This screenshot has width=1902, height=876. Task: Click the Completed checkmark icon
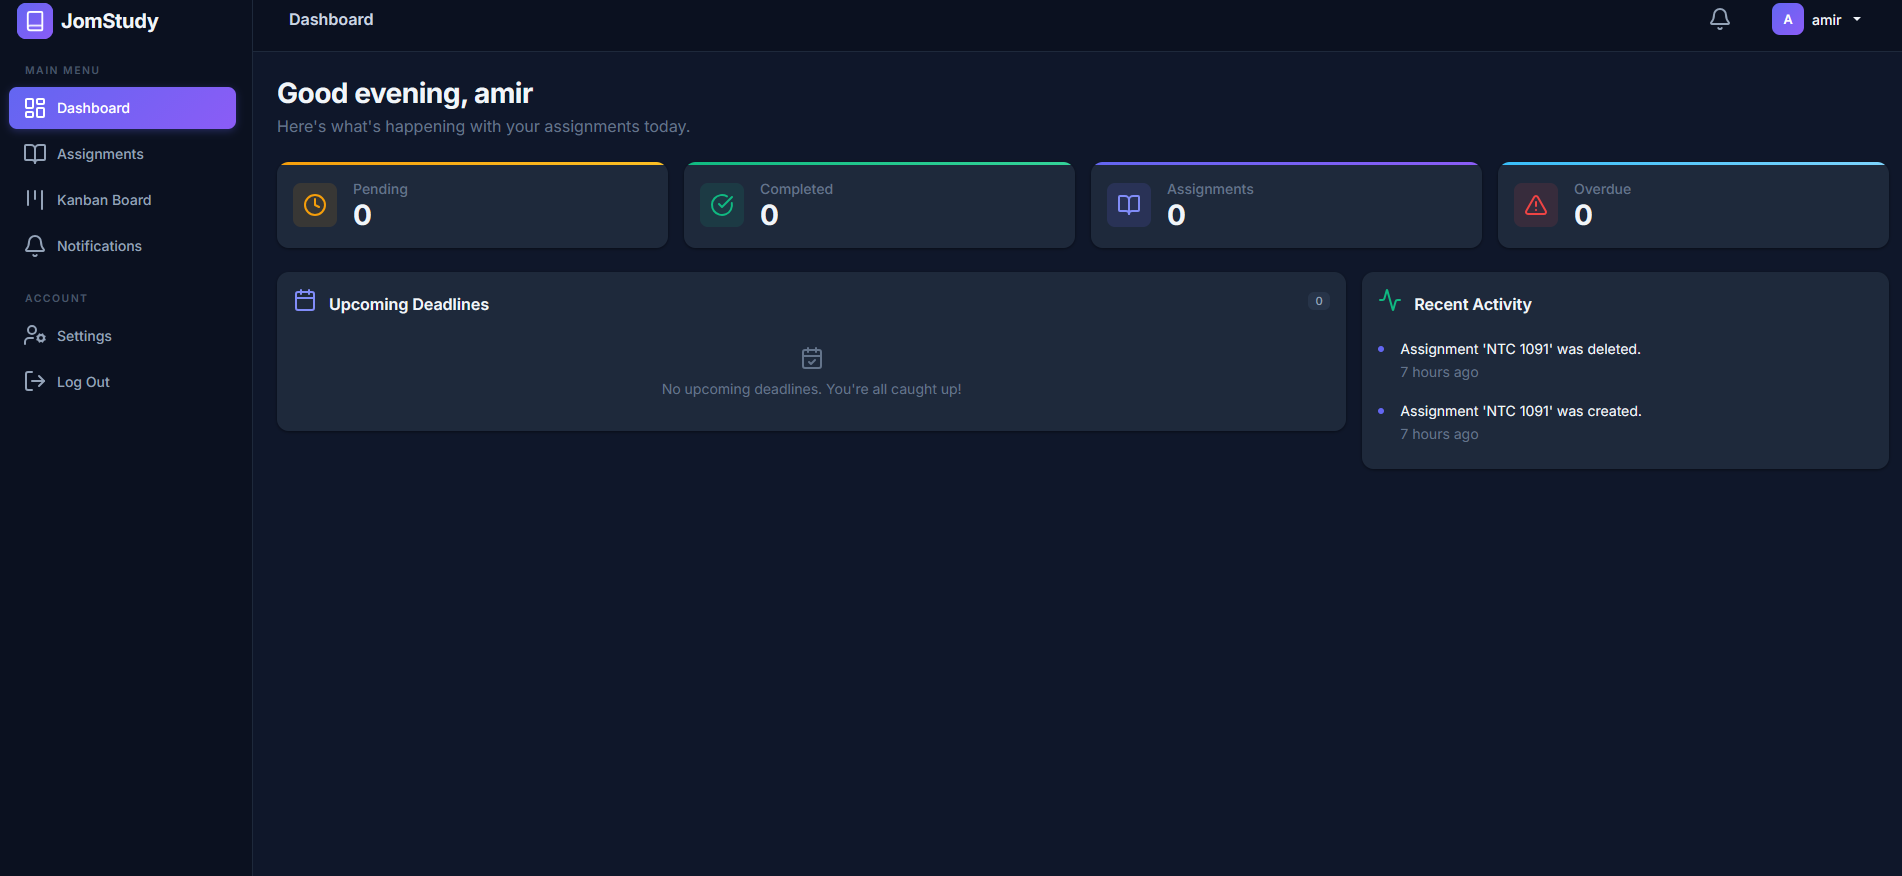coord(722,205)
